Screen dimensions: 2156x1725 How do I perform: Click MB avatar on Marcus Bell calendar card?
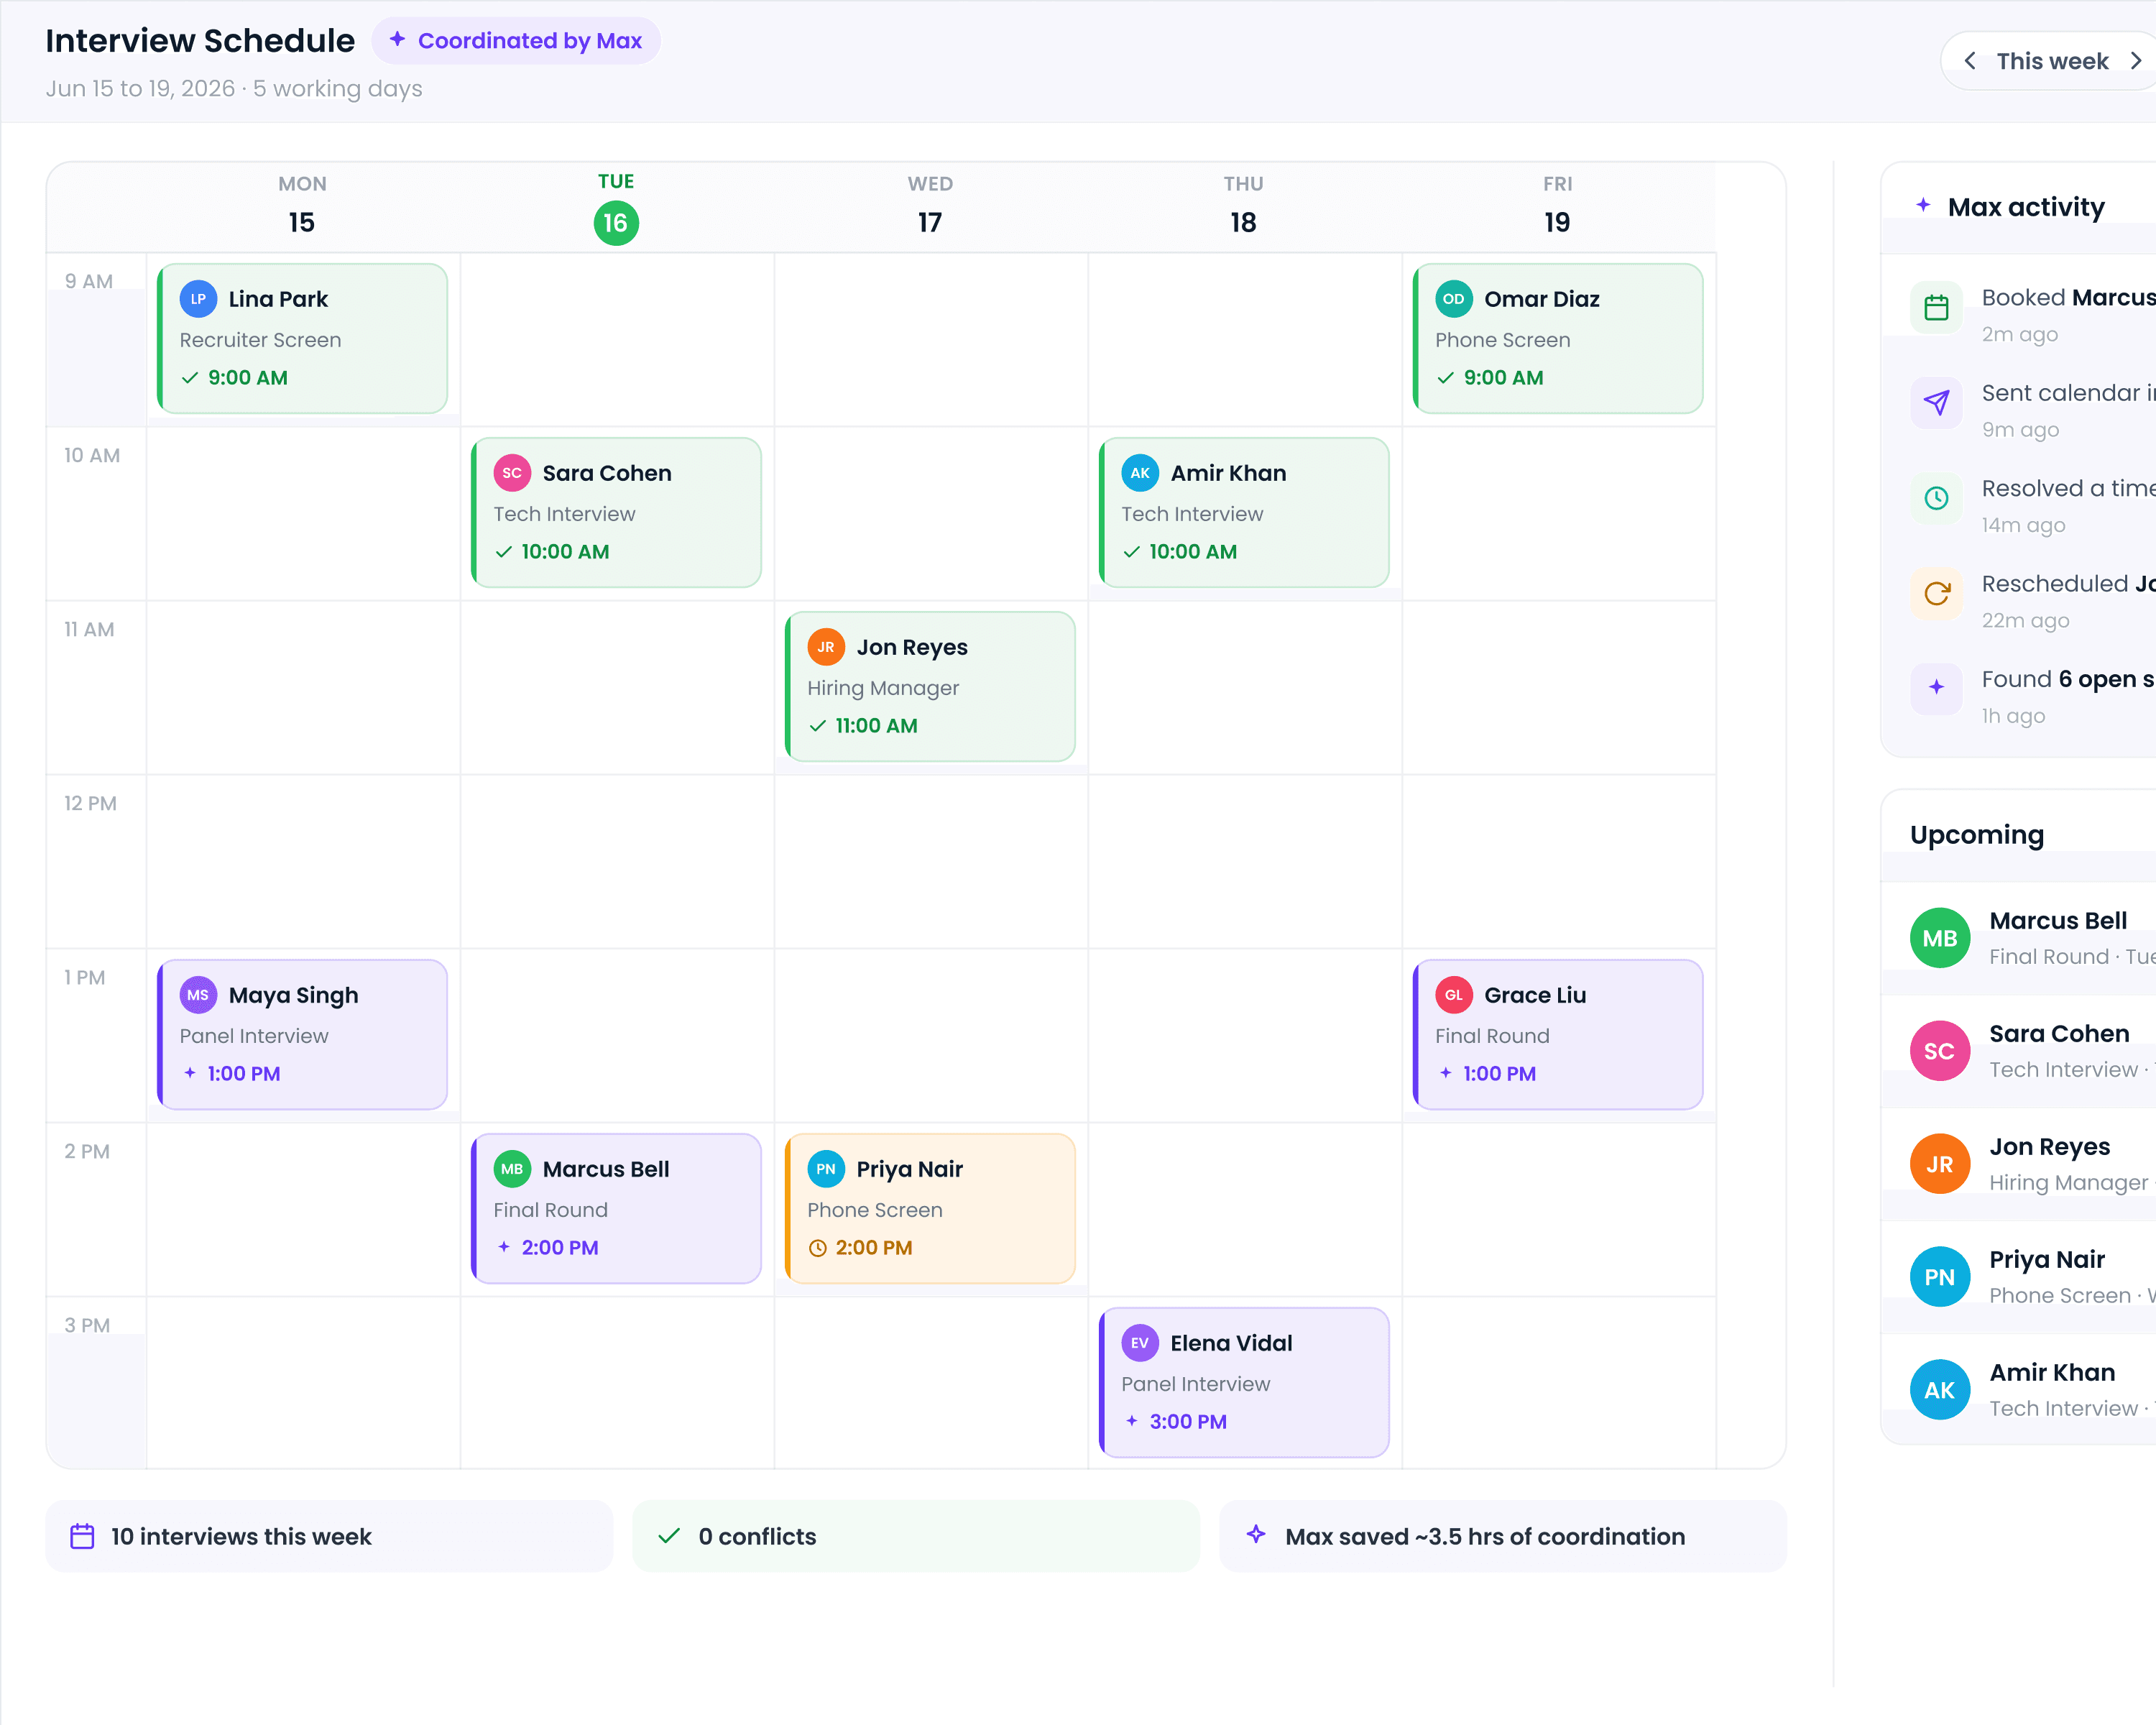pyautogui.click(x=512, y=1169)
